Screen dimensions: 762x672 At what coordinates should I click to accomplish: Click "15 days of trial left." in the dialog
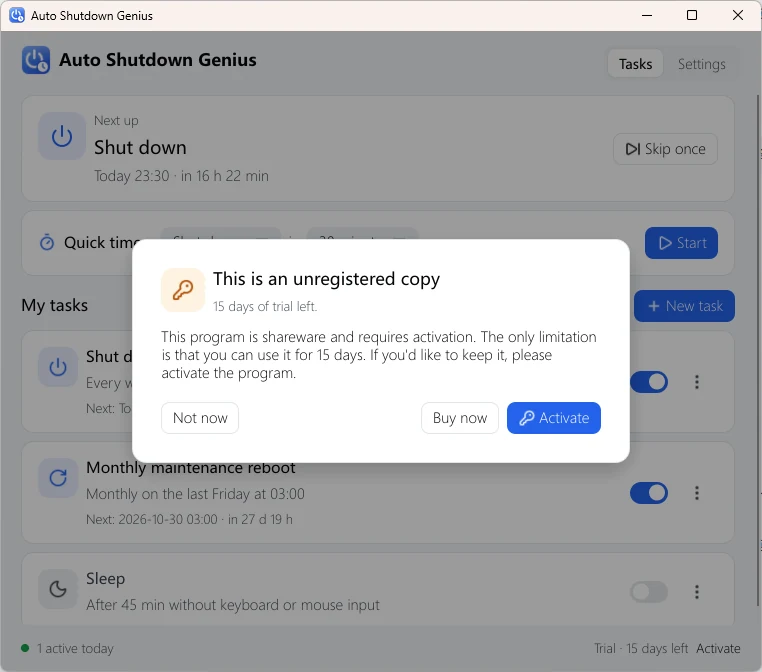265,307
